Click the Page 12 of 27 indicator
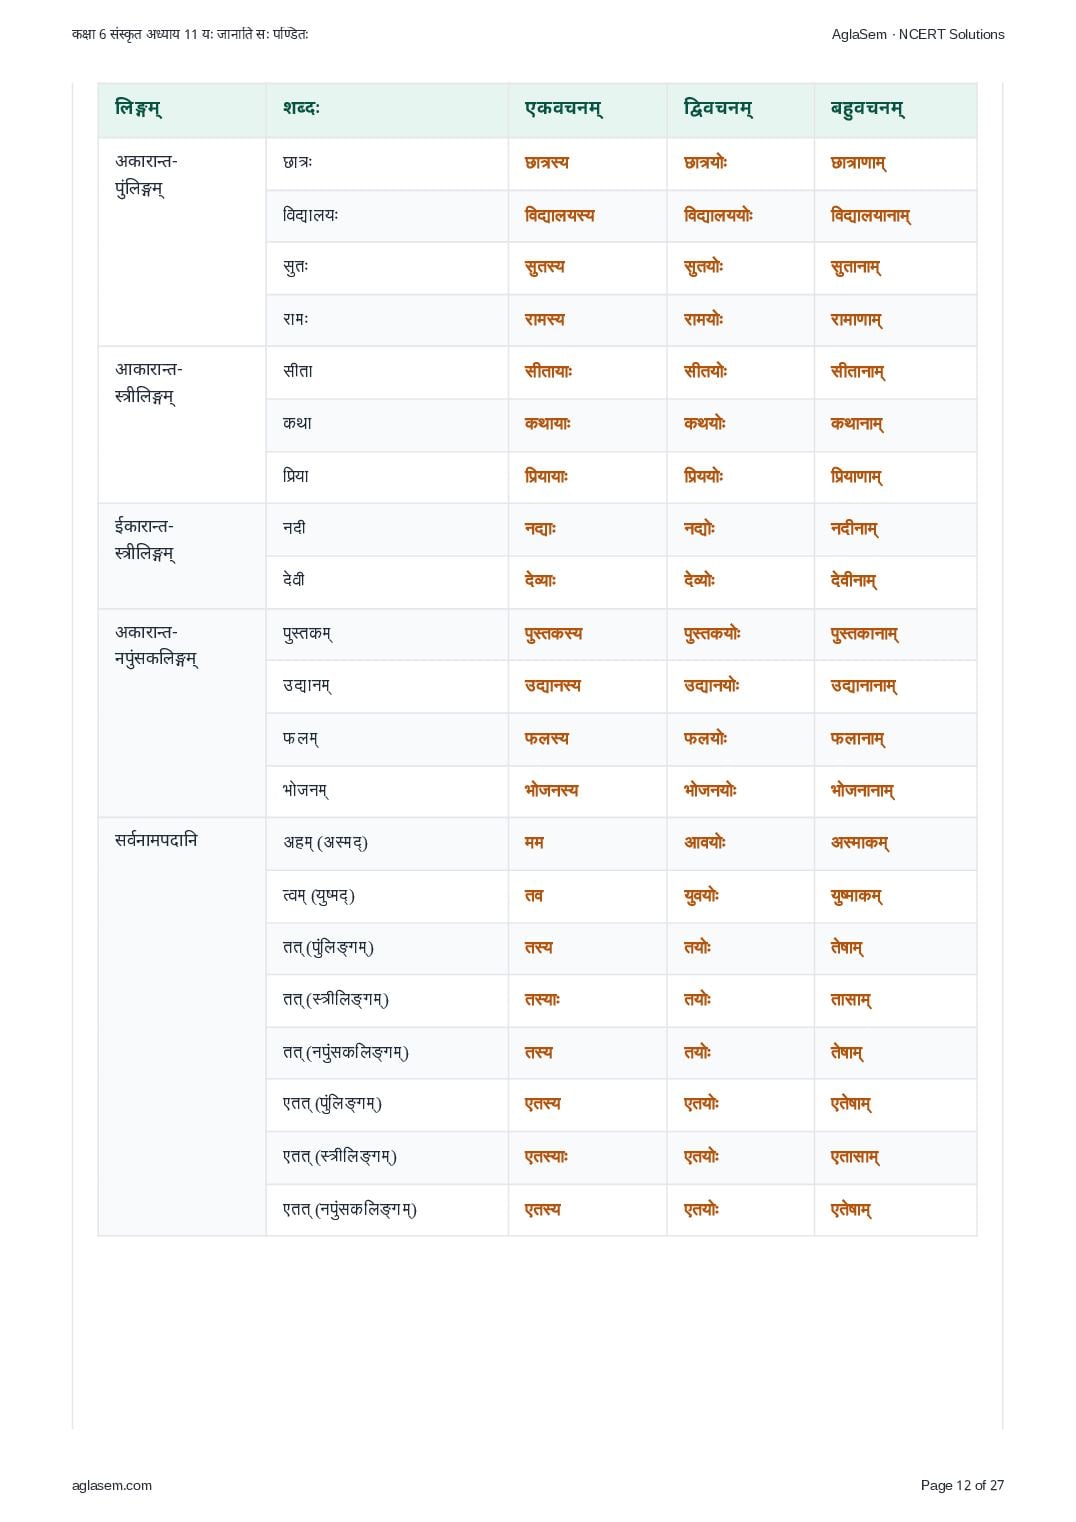This screenshot has width=1076, height=1522. click(x=962, y=1485)
